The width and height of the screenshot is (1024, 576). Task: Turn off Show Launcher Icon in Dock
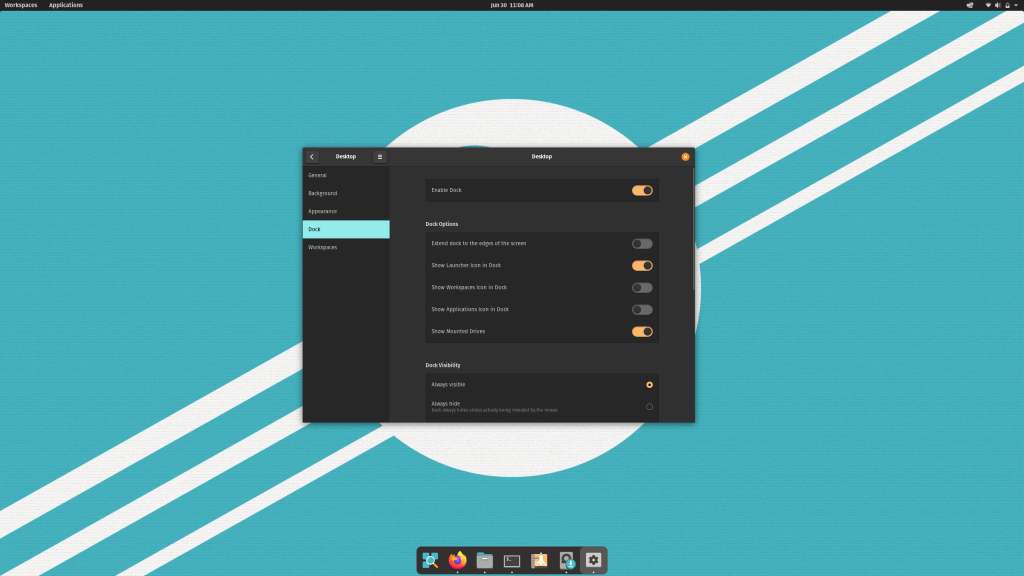click(644, 265)
